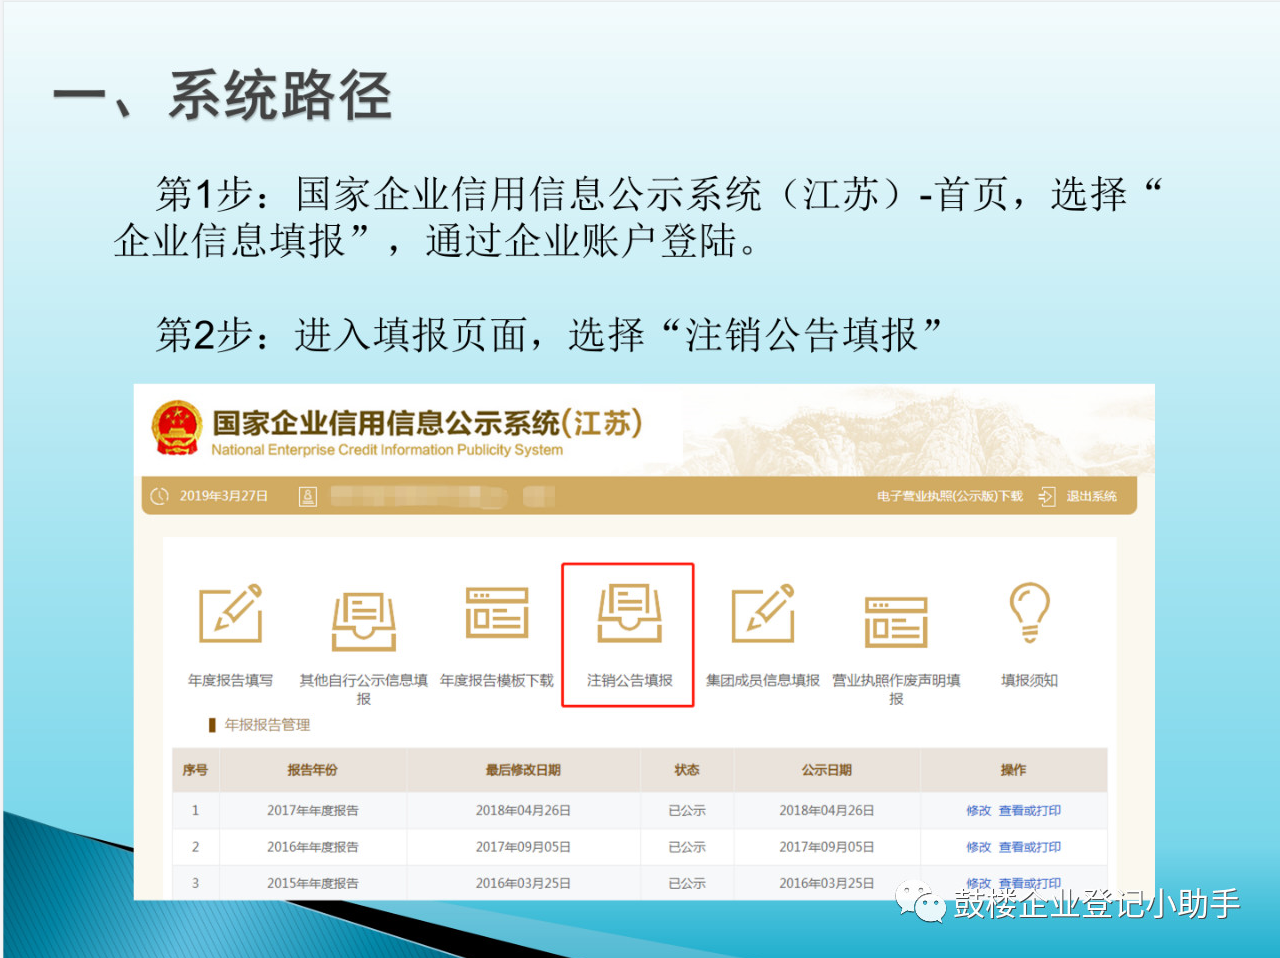Screen dimensions: 1280x958
Task: Click the 2019年3月27日 date in header bar
Action: click(224, 496)
